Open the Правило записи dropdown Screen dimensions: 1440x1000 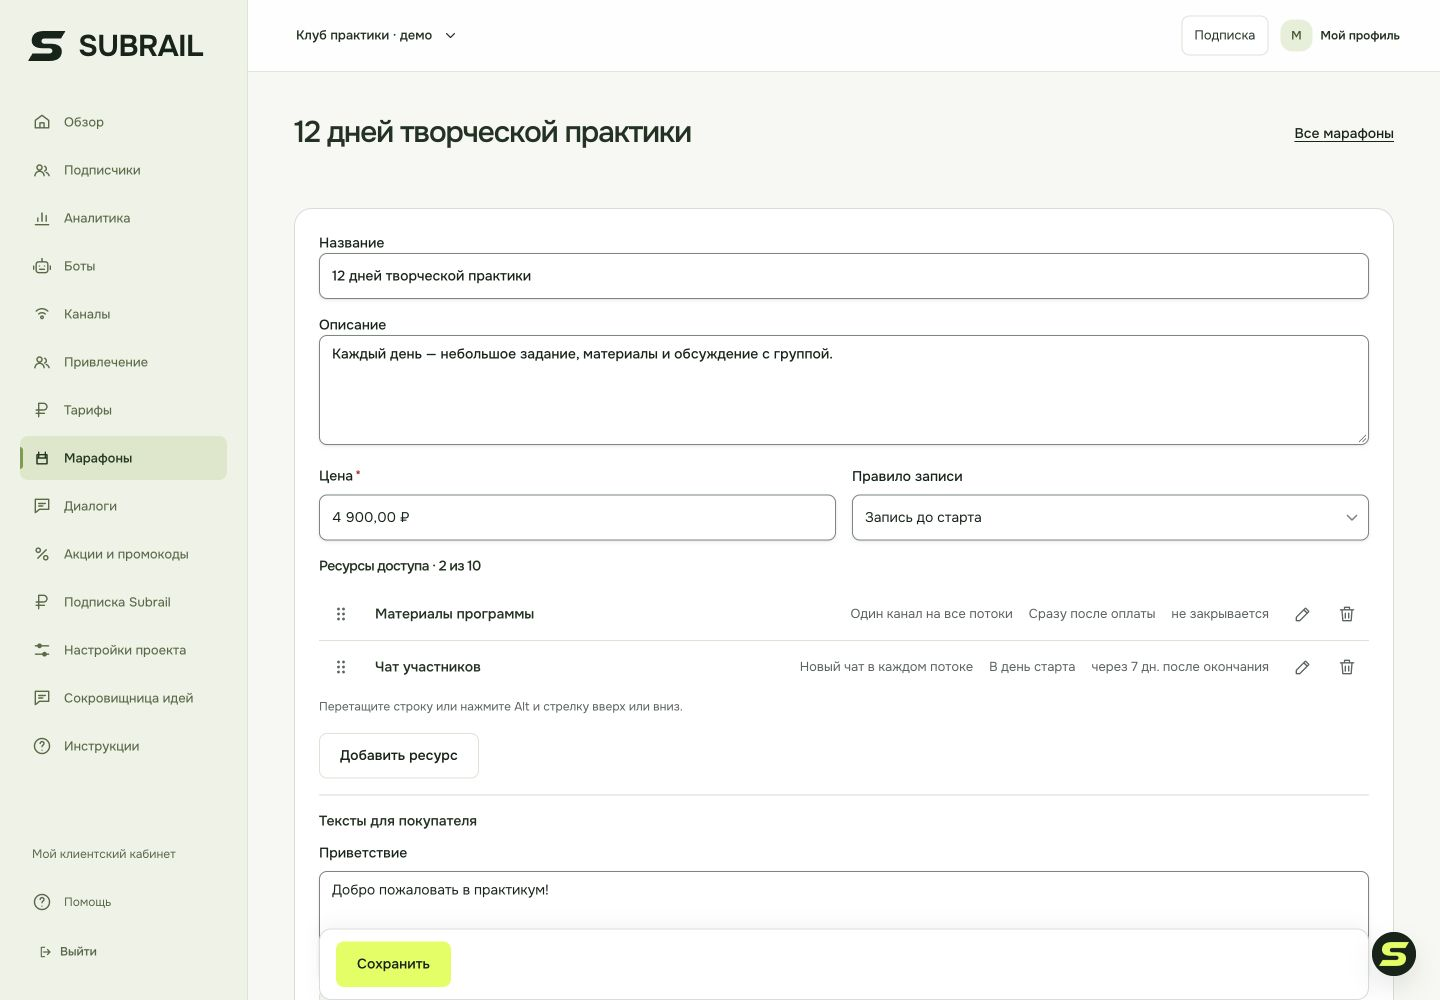1110,518
